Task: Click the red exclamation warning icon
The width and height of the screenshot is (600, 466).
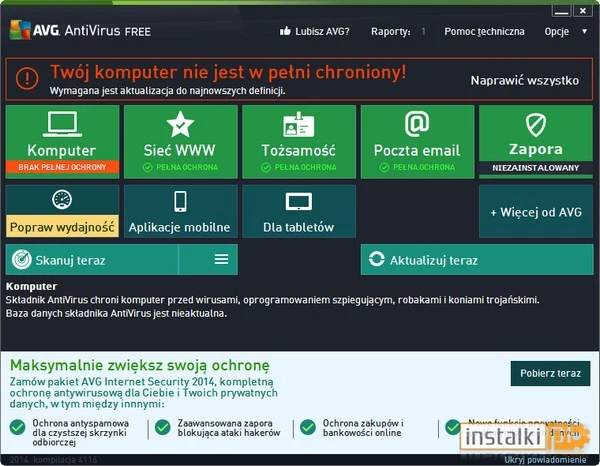Action: point(27,78)
